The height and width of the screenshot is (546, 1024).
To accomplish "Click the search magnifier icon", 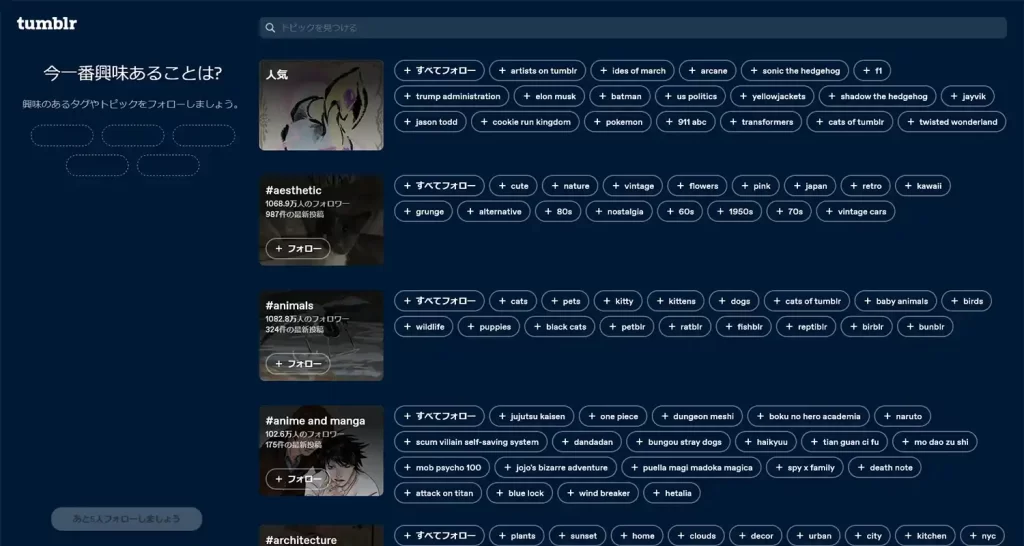I will coord(270,28).
